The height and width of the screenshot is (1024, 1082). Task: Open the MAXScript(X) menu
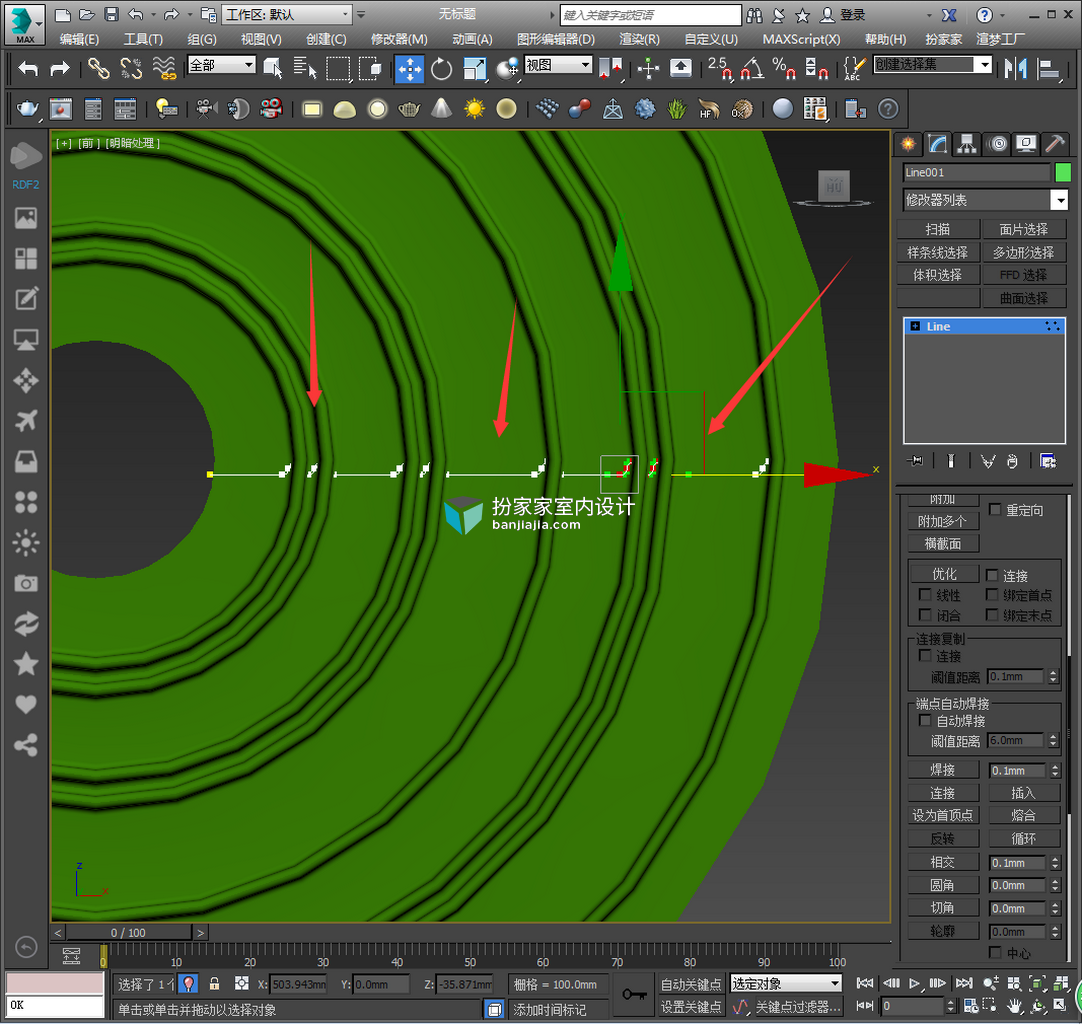pyautogui.click(x=801, y=39)
